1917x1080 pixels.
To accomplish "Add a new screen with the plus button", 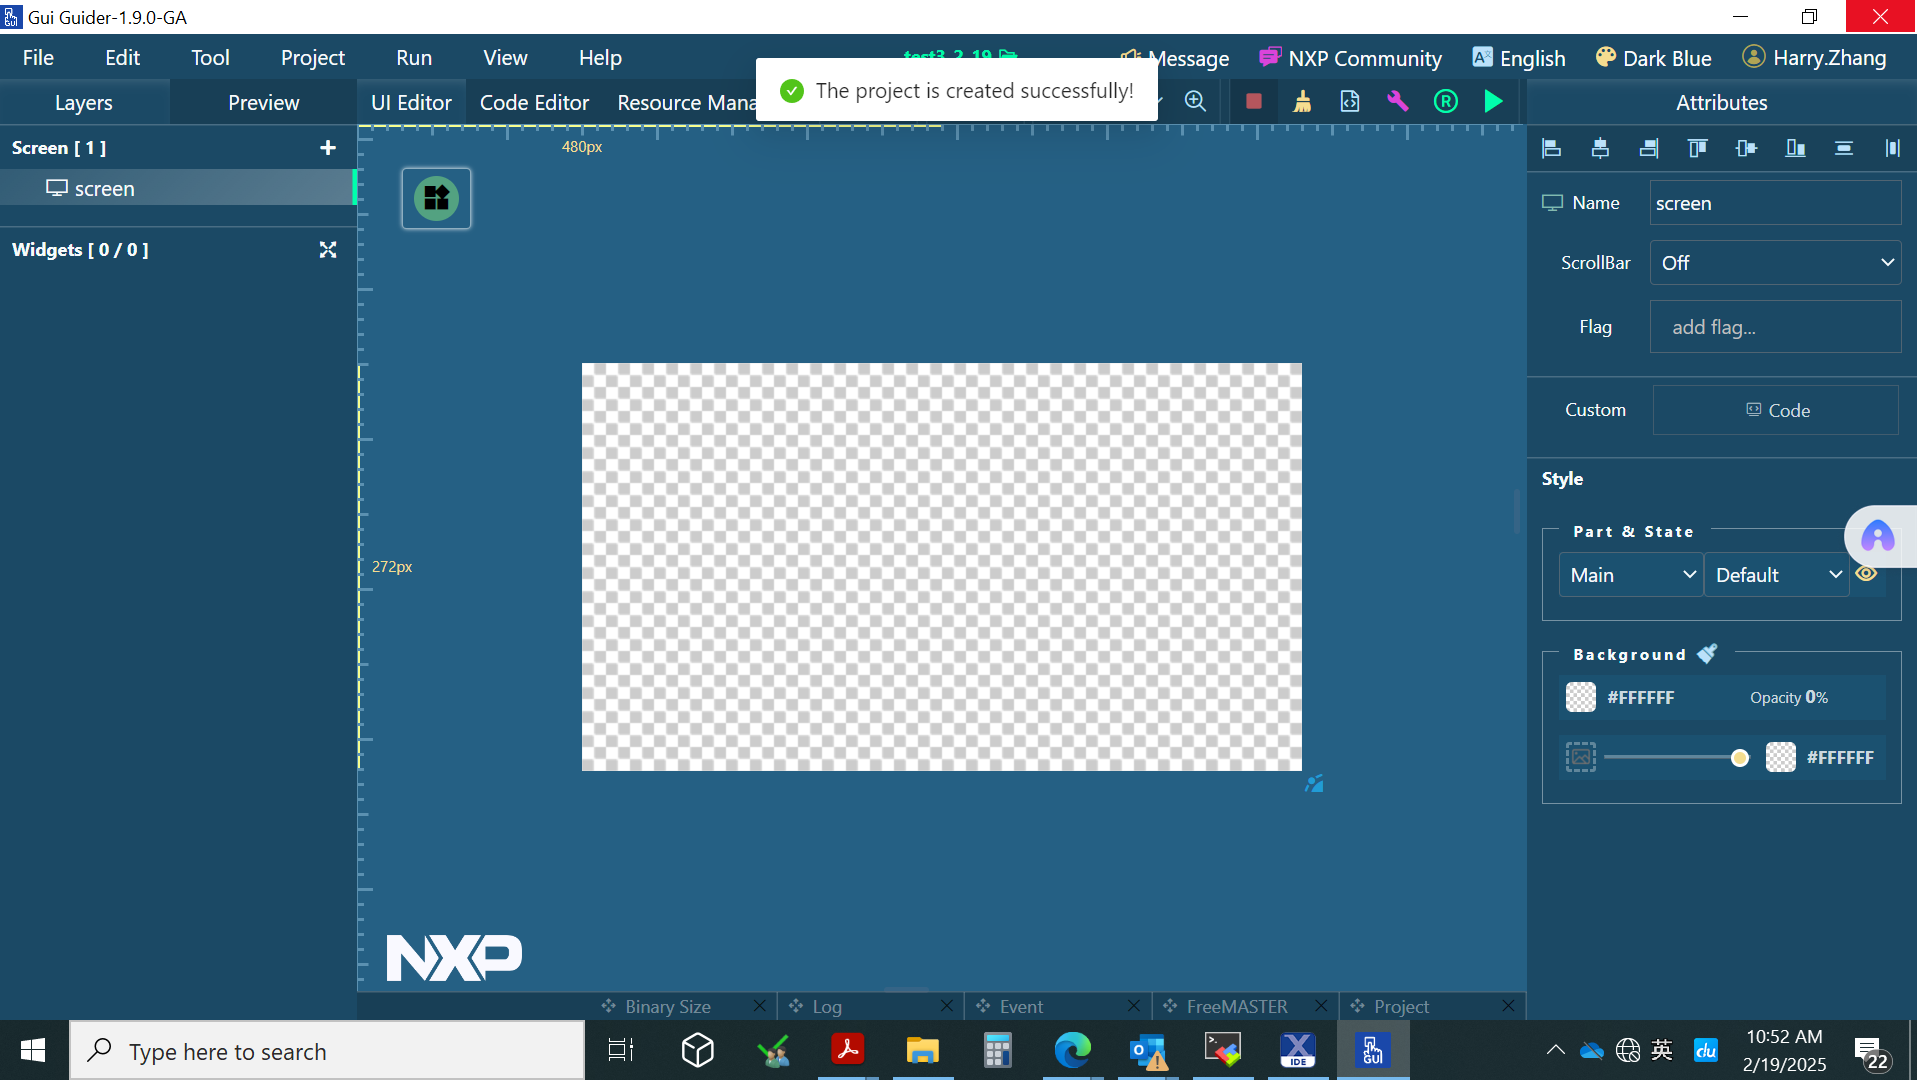I will click(x=327, y=147).
